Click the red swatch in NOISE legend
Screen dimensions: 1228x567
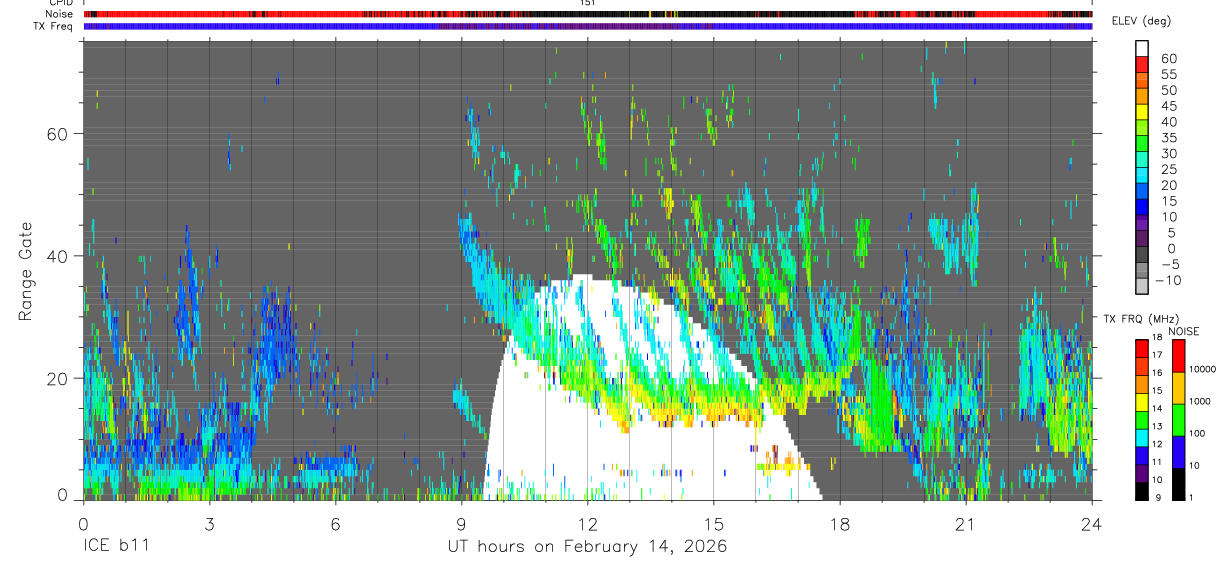coord(1178,356)
